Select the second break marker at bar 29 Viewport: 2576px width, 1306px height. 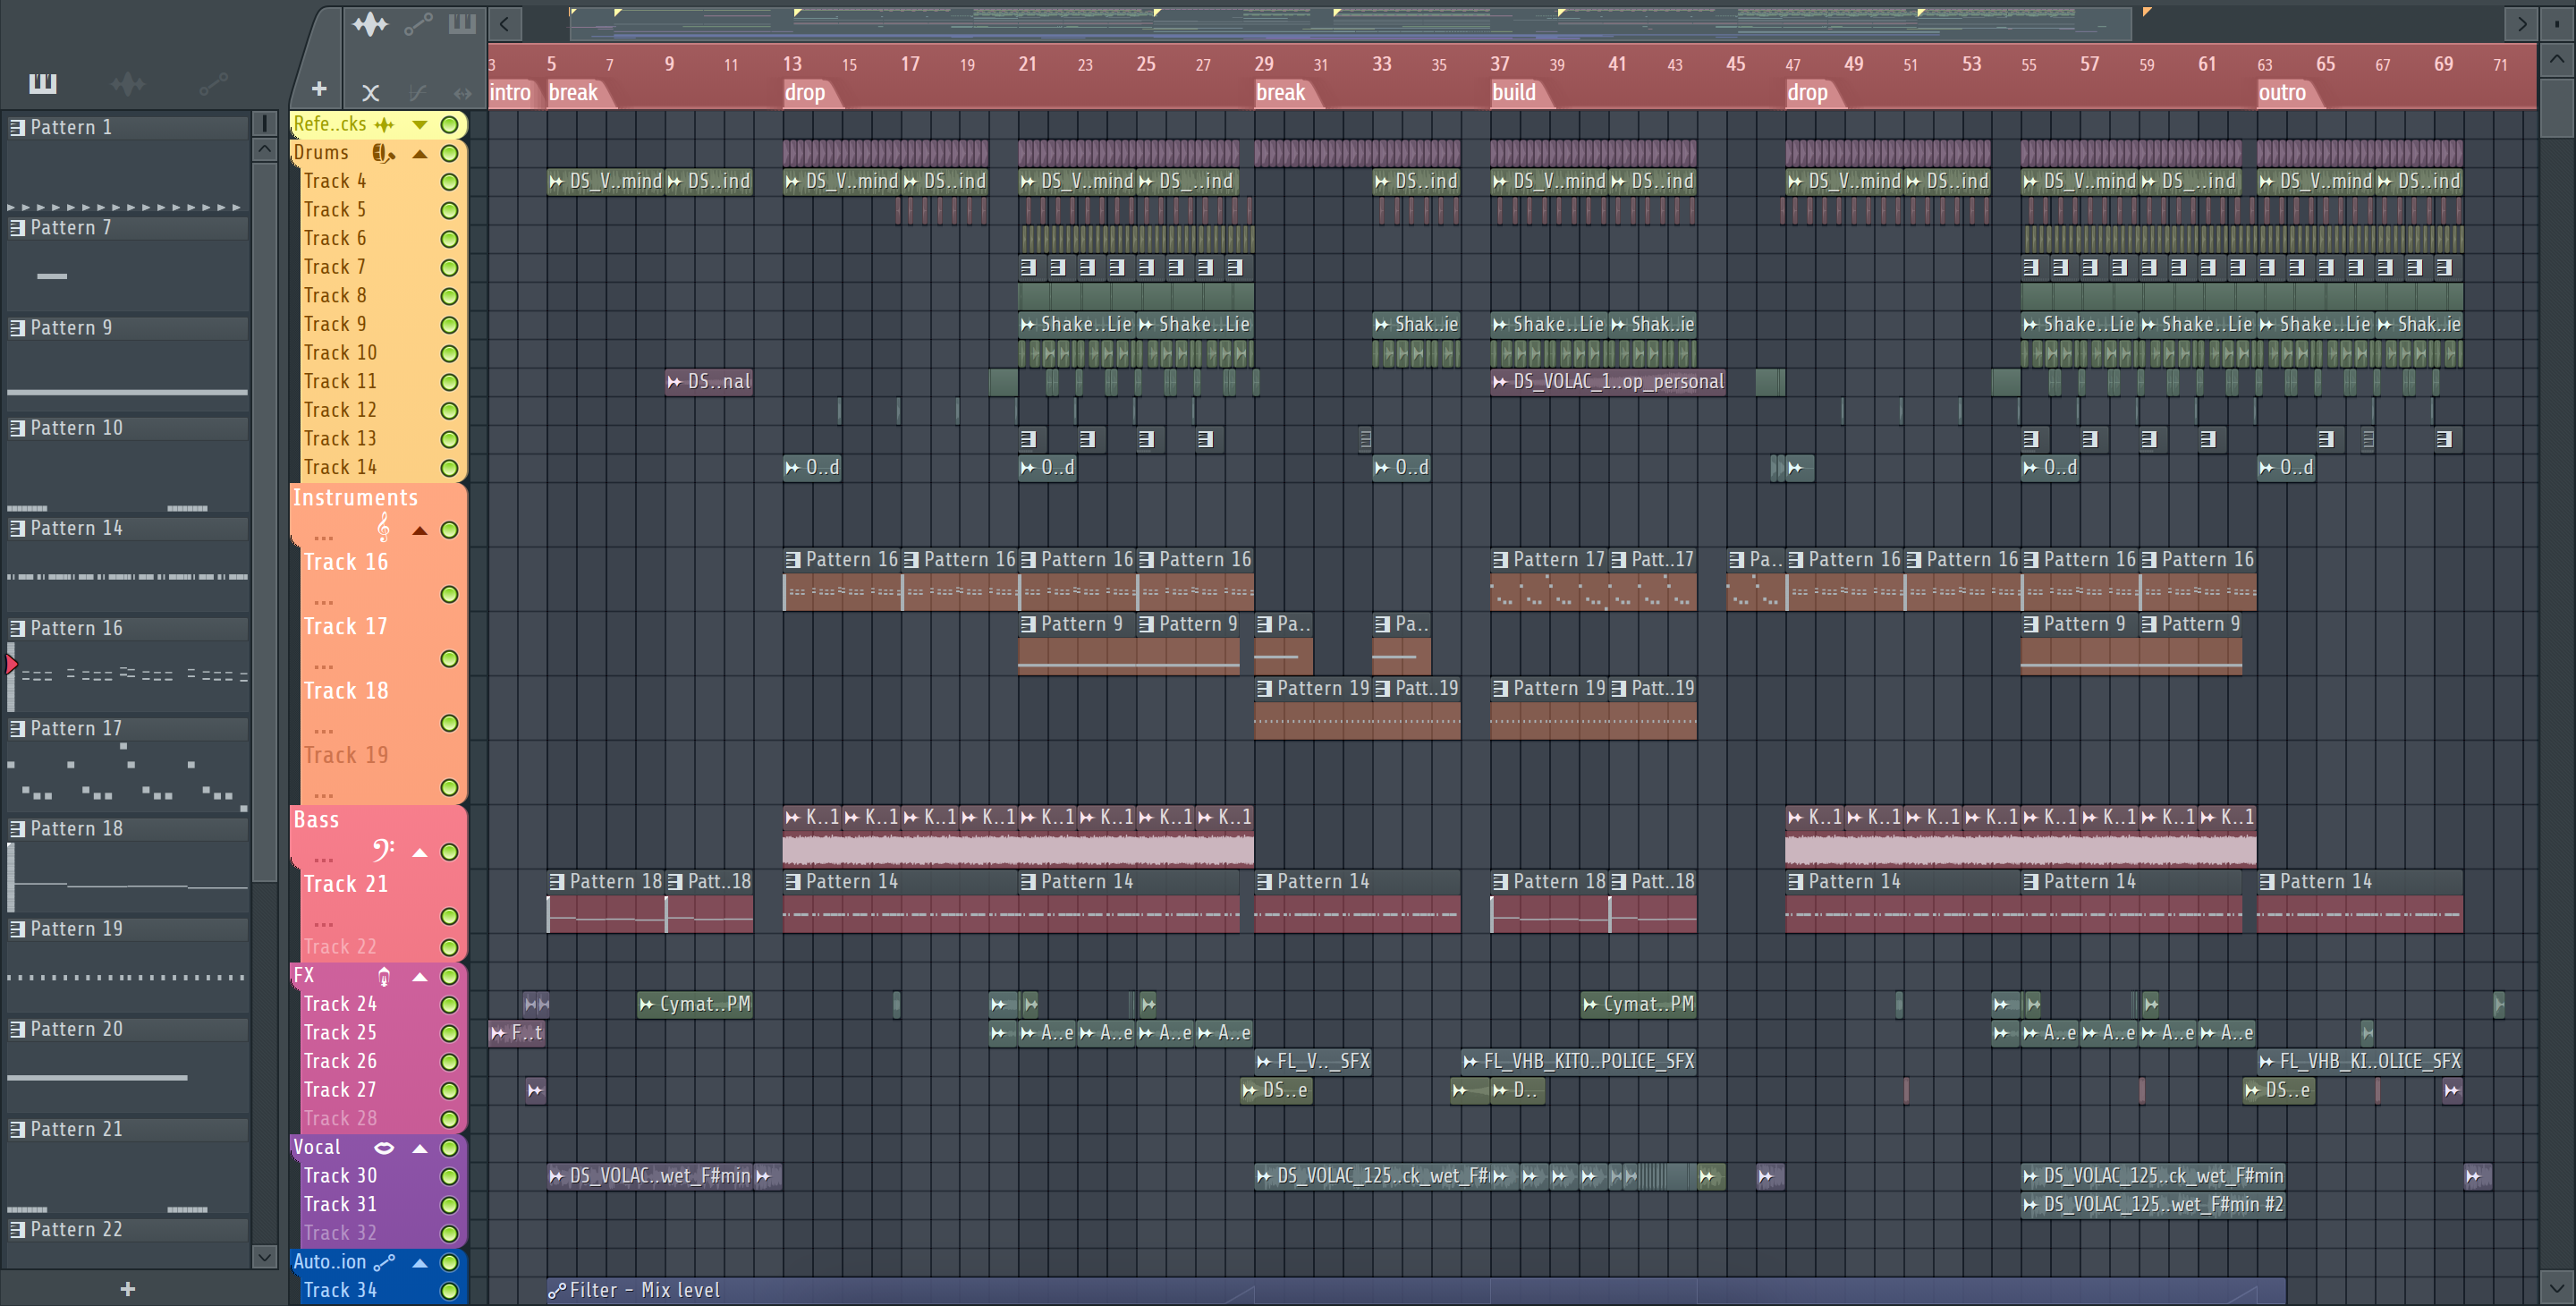(1281, 93)
